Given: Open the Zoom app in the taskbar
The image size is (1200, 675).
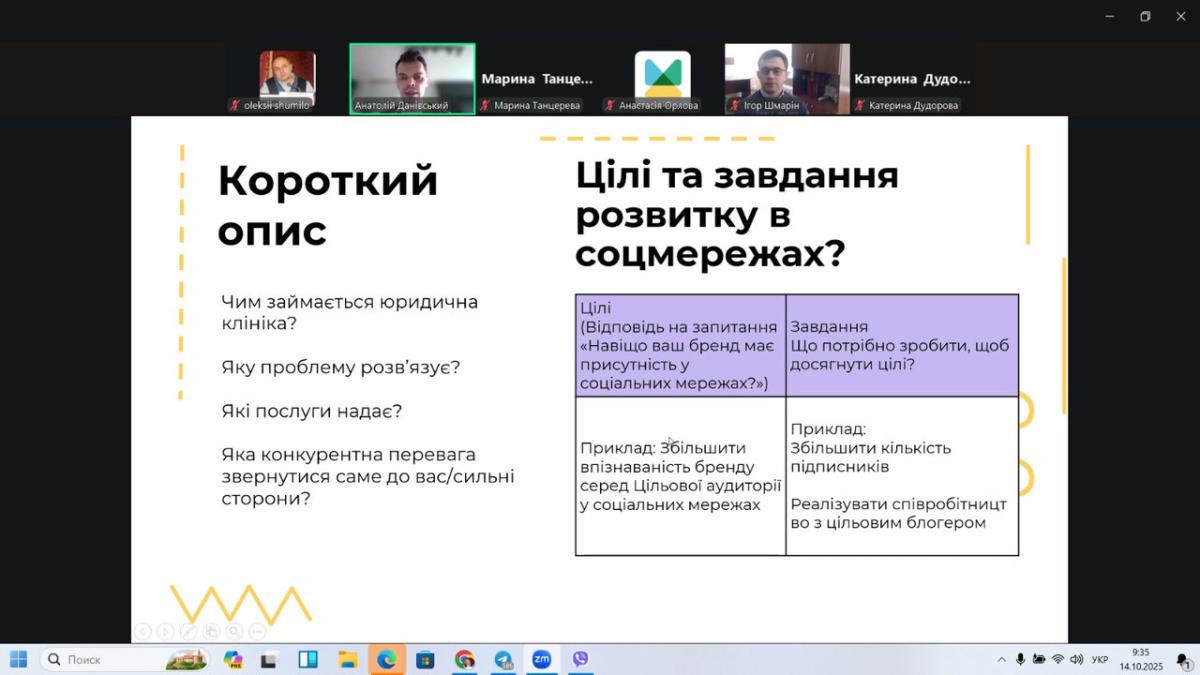Looking at the screenshot, I should point(541,659).
